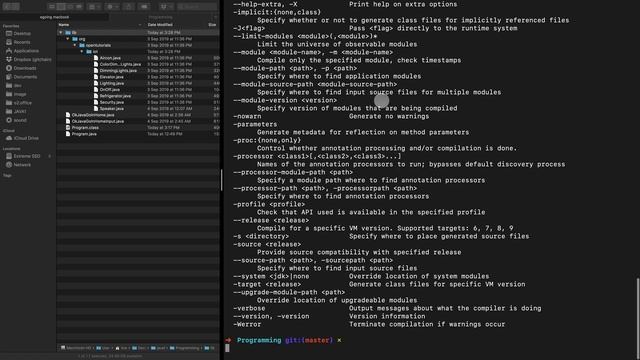Open Applications in the Finder sidebar
The height and width of the screenshot is (360, 640).
coord(22,51)
